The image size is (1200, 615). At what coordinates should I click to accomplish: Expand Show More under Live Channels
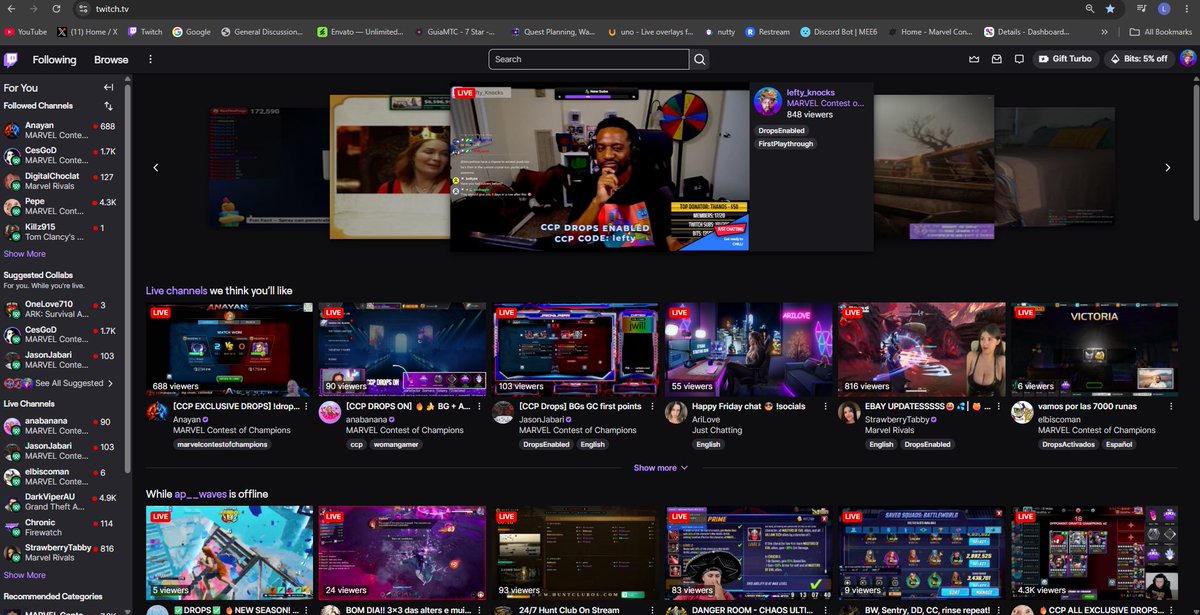24,575
